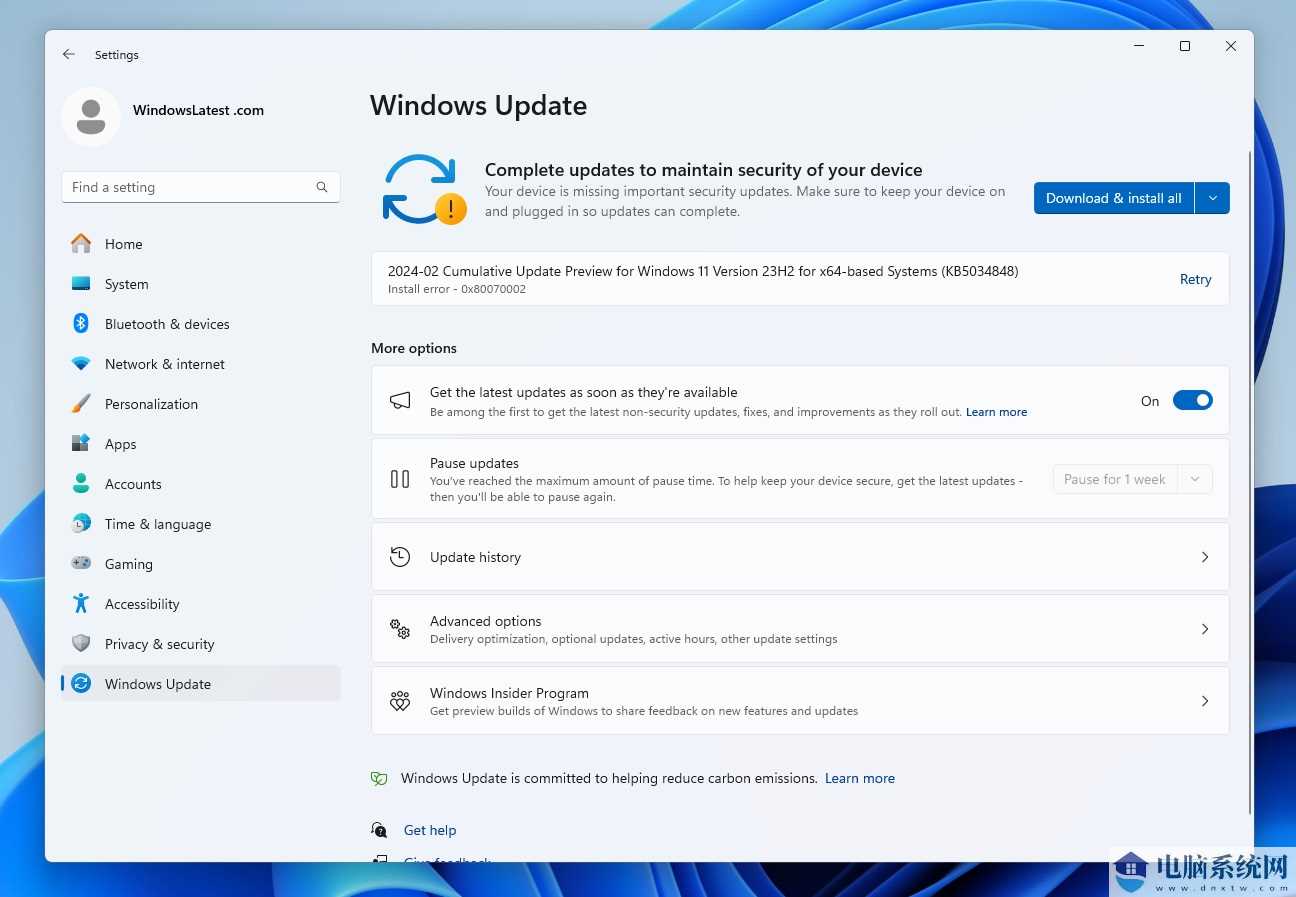The width and height of the screenshot is (1296, 897).
Task: Select Gaming label in sidebar
Action: tap(129, 564)
